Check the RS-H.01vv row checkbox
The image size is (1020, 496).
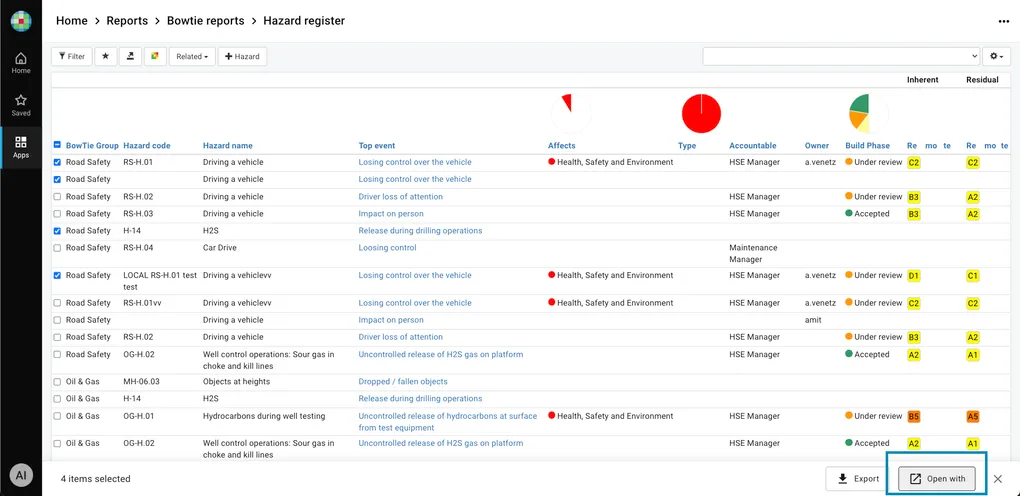(57, 303)
